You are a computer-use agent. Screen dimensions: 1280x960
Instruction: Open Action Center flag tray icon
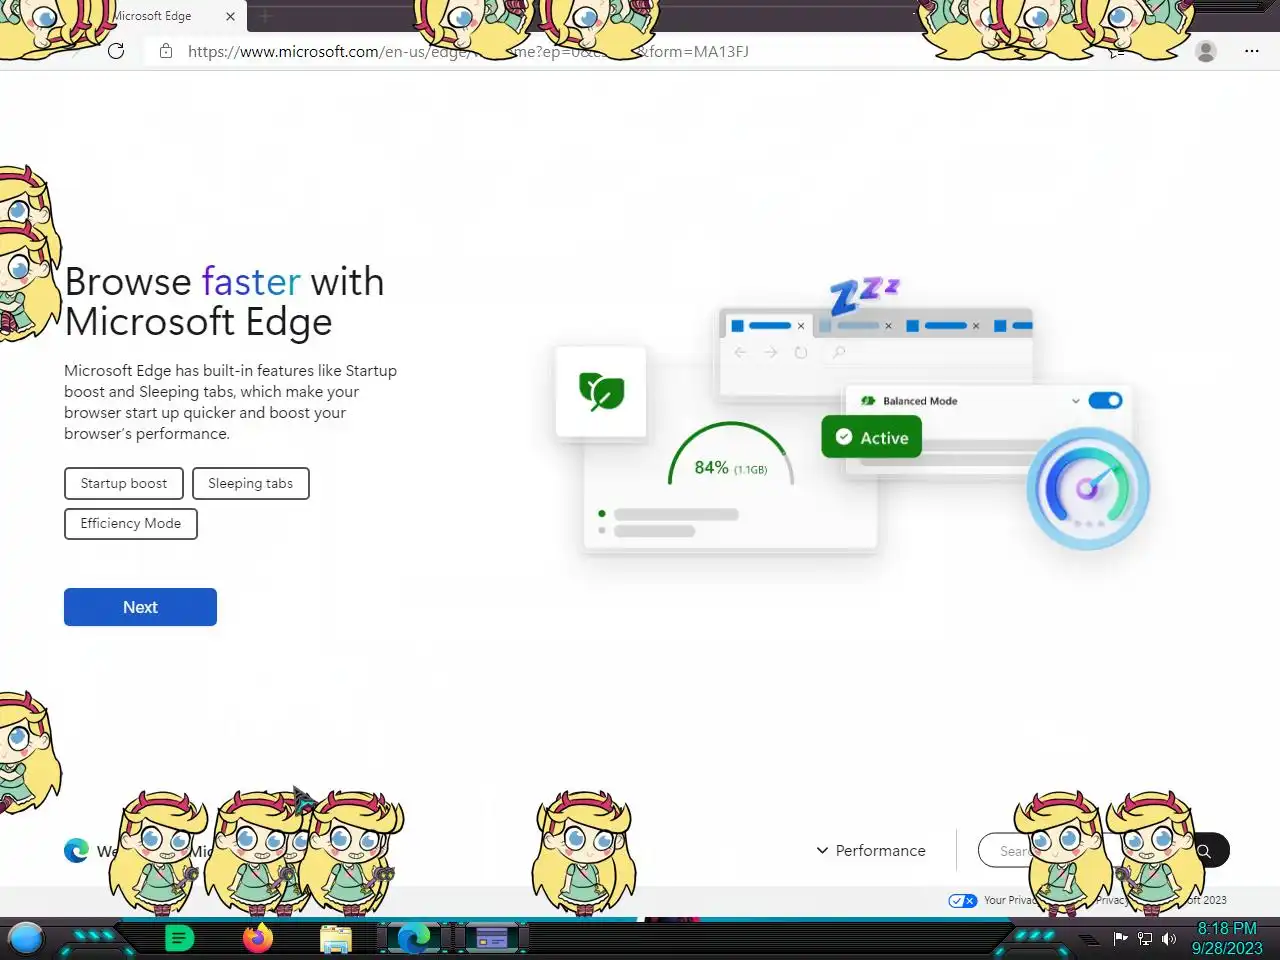(x=1120, y=938)
